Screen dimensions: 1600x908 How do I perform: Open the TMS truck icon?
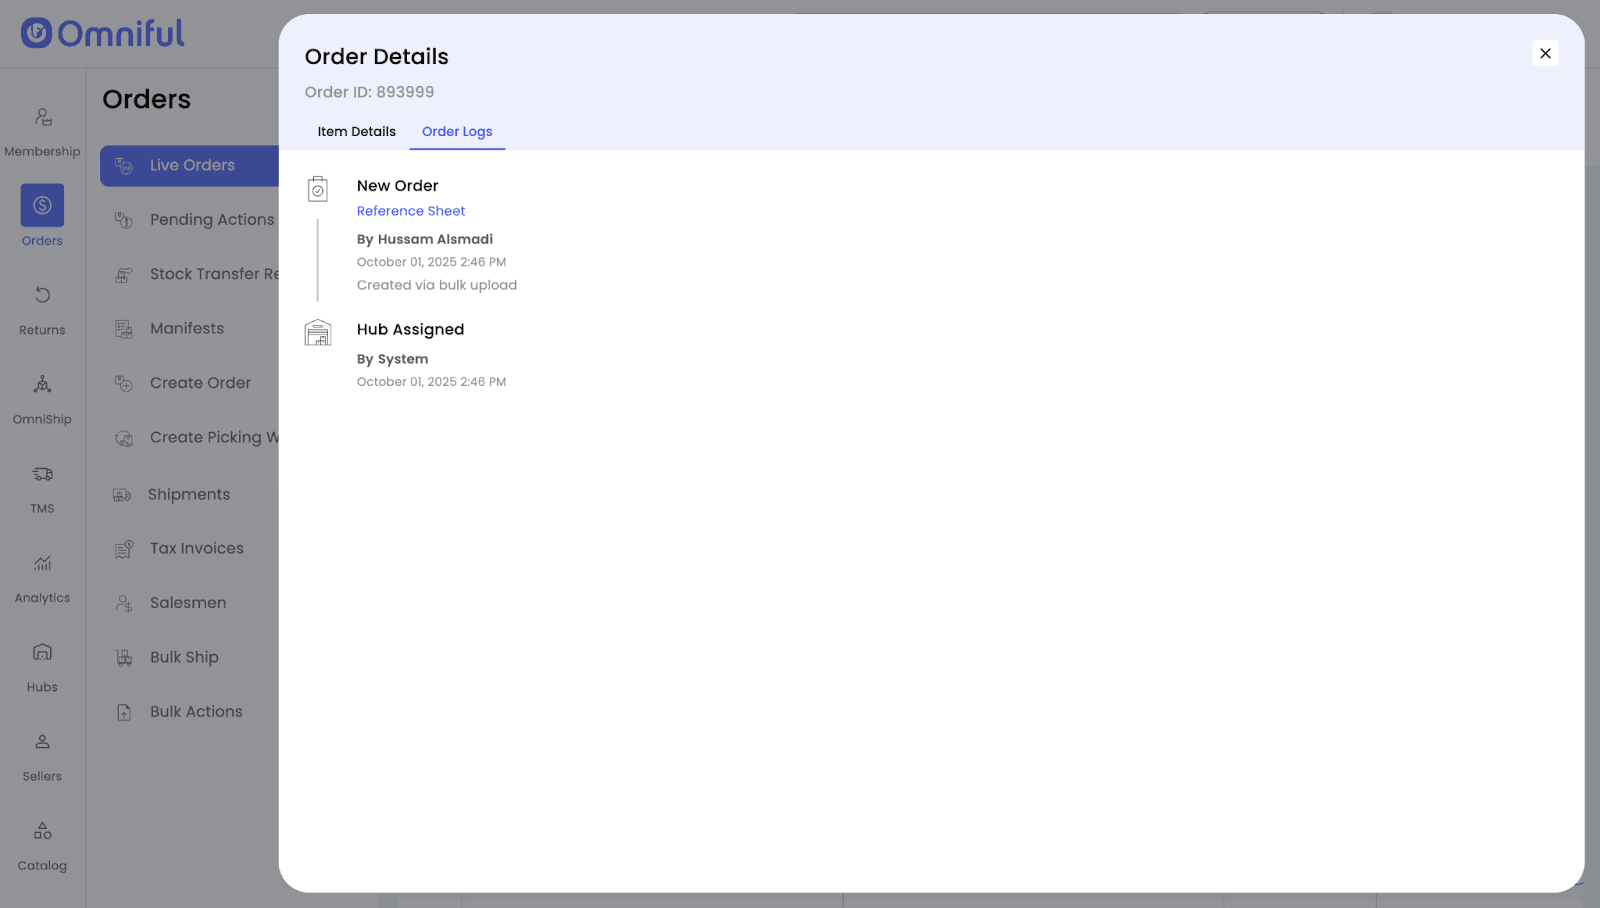[x=42, y=474]
